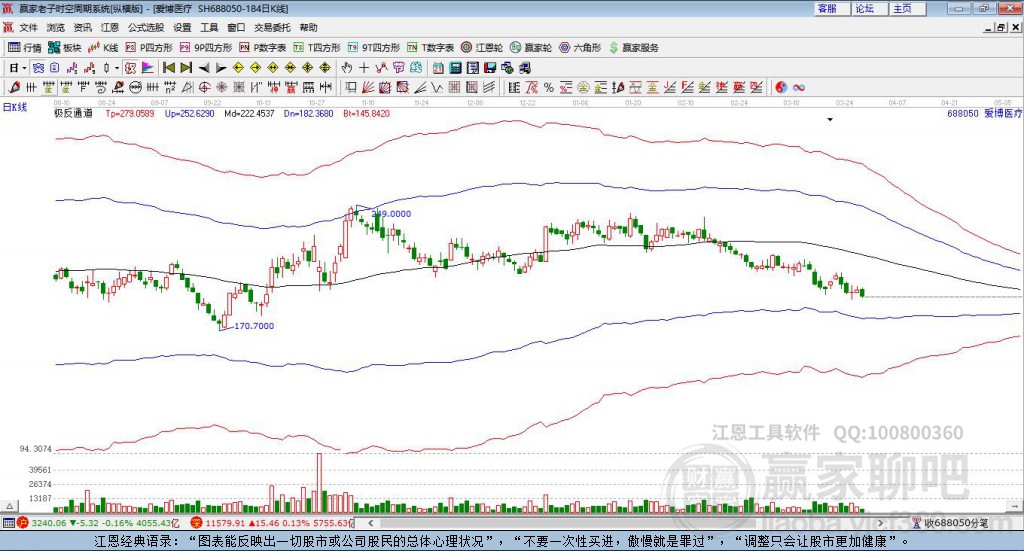Step chart left with black arrow
This screenshot has height=551, width=1024.
[204, 68]
